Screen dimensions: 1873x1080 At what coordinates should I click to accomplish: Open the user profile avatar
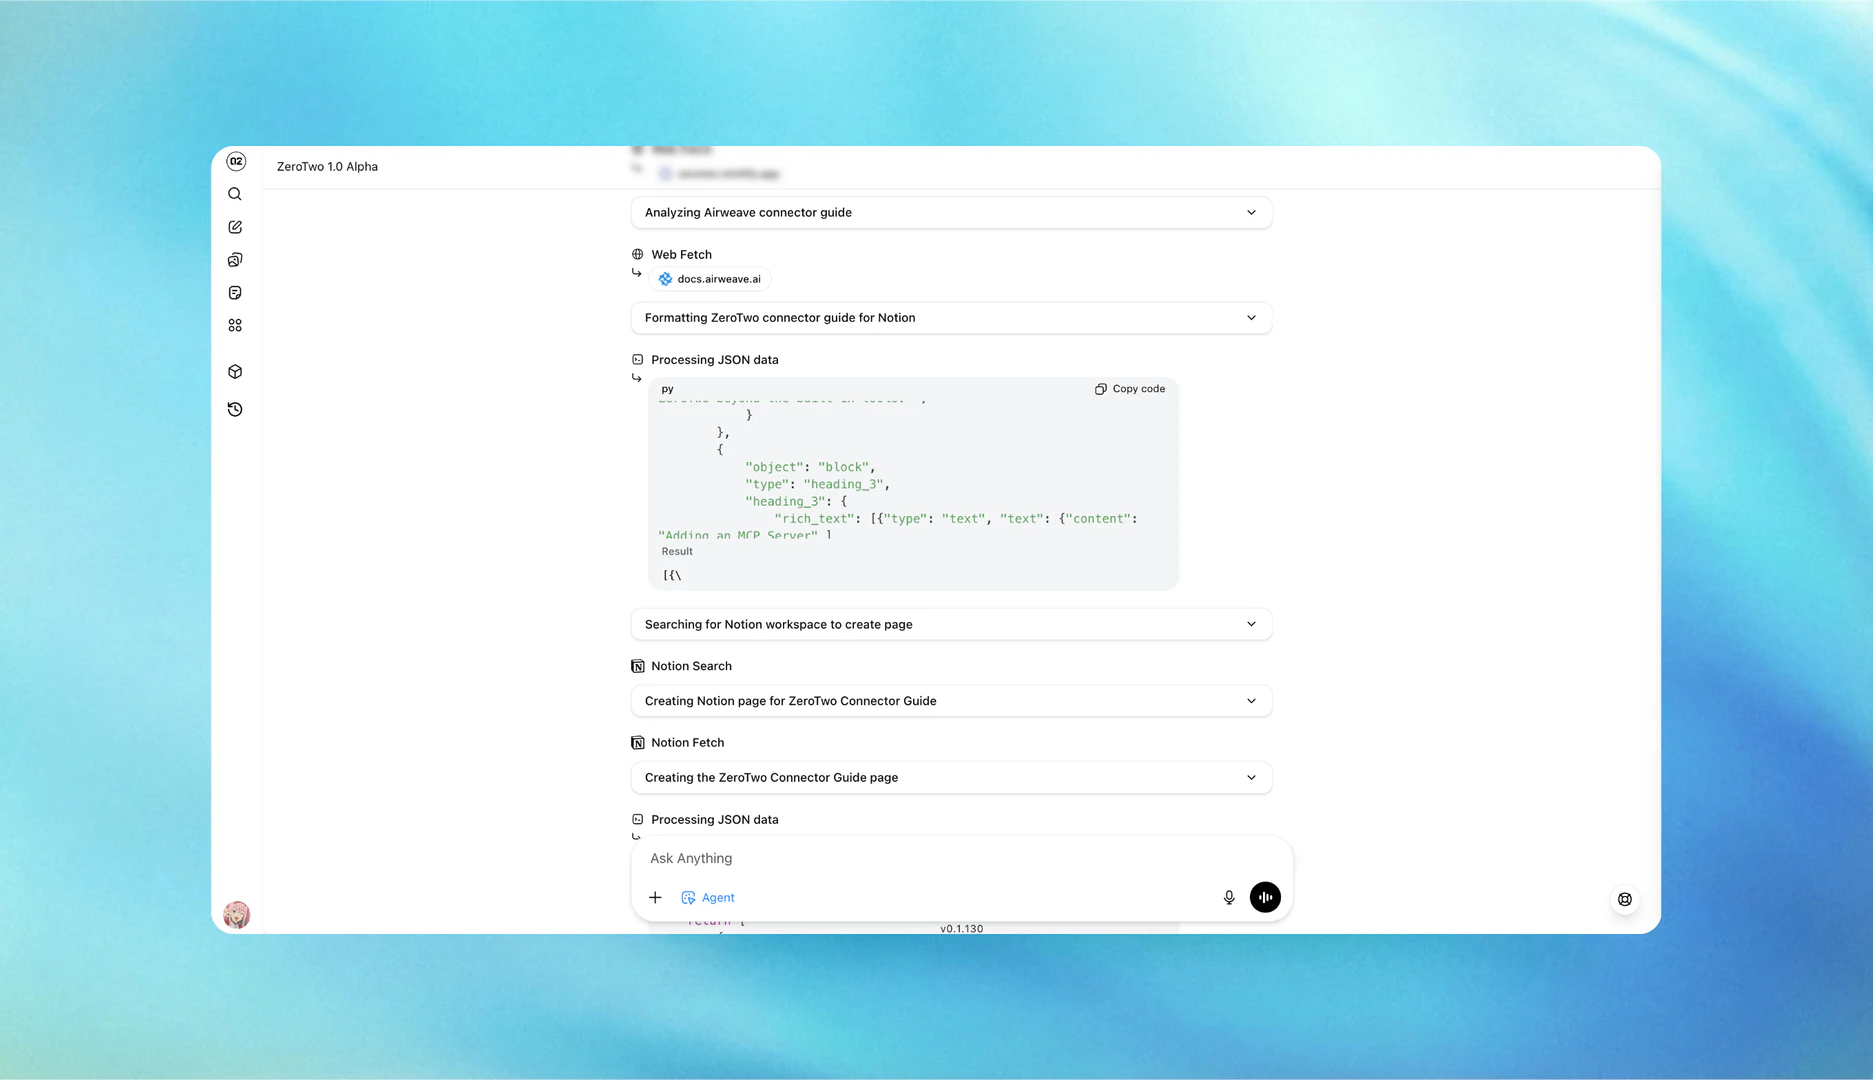(237, 914)
